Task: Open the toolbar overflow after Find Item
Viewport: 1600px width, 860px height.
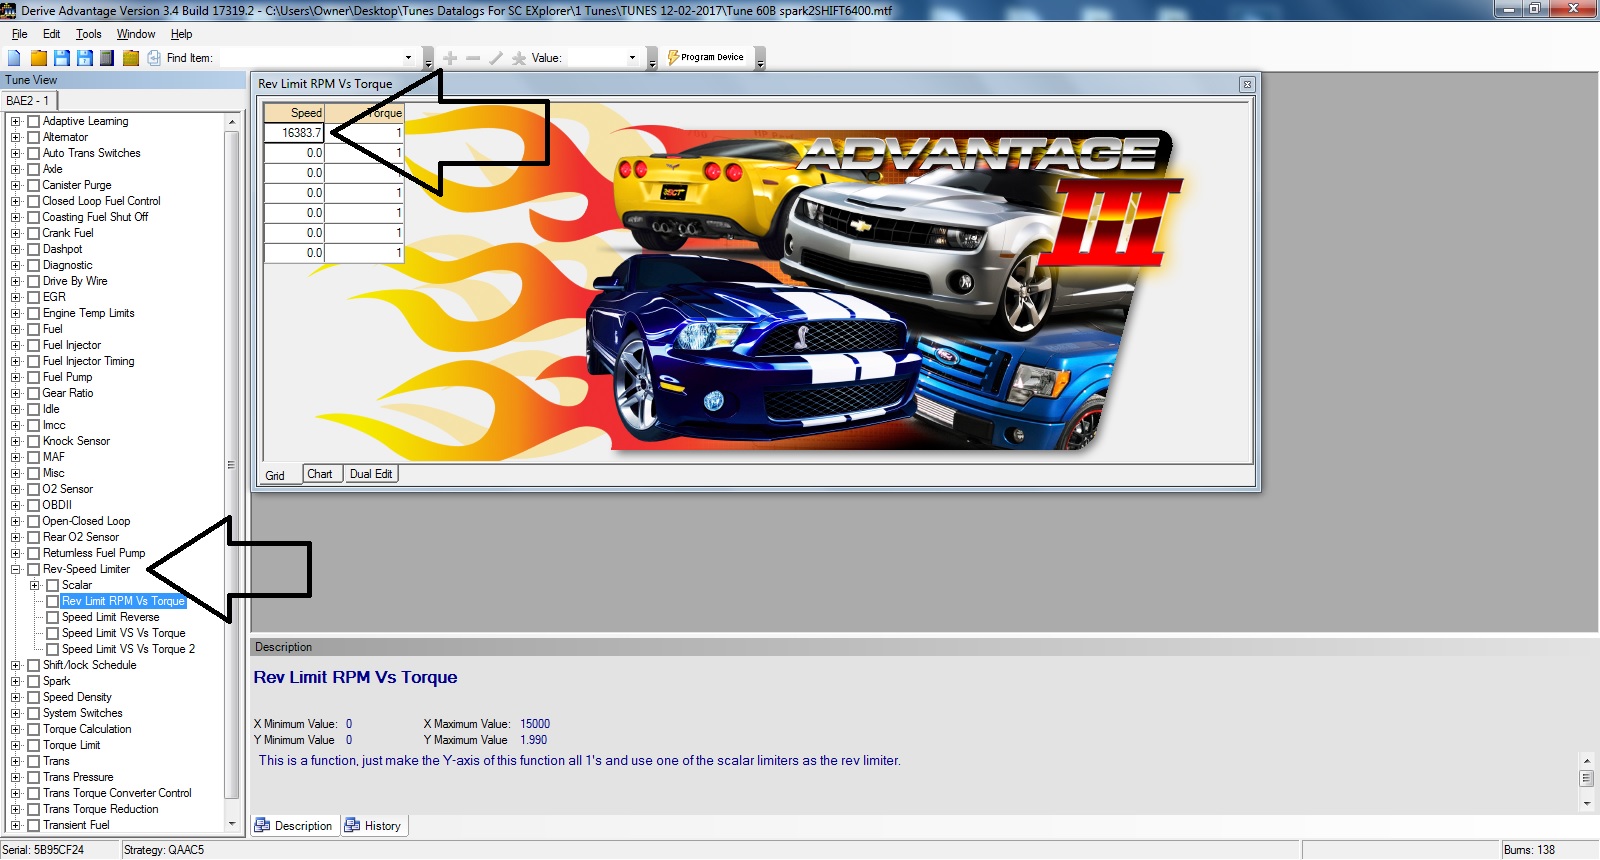Action: pos(428,59)
